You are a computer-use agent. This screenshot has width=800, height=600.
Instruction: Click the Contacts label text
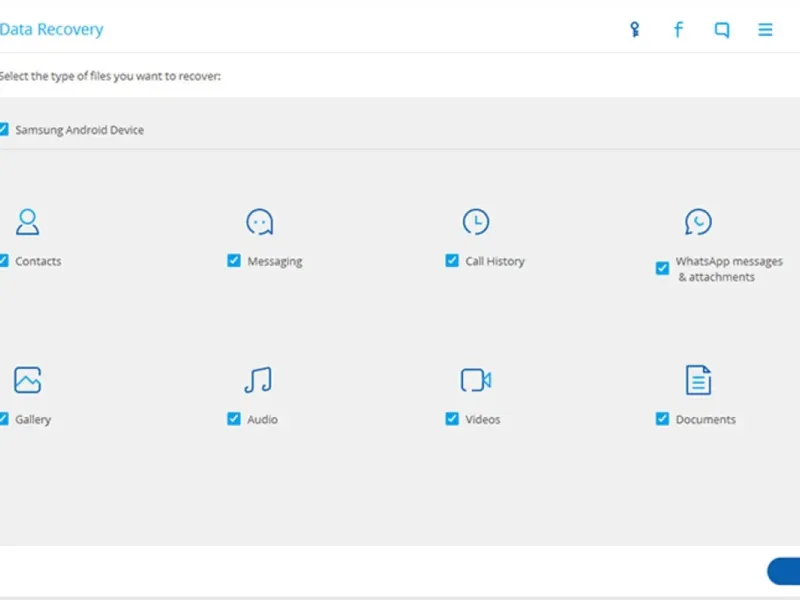[38, 261]
